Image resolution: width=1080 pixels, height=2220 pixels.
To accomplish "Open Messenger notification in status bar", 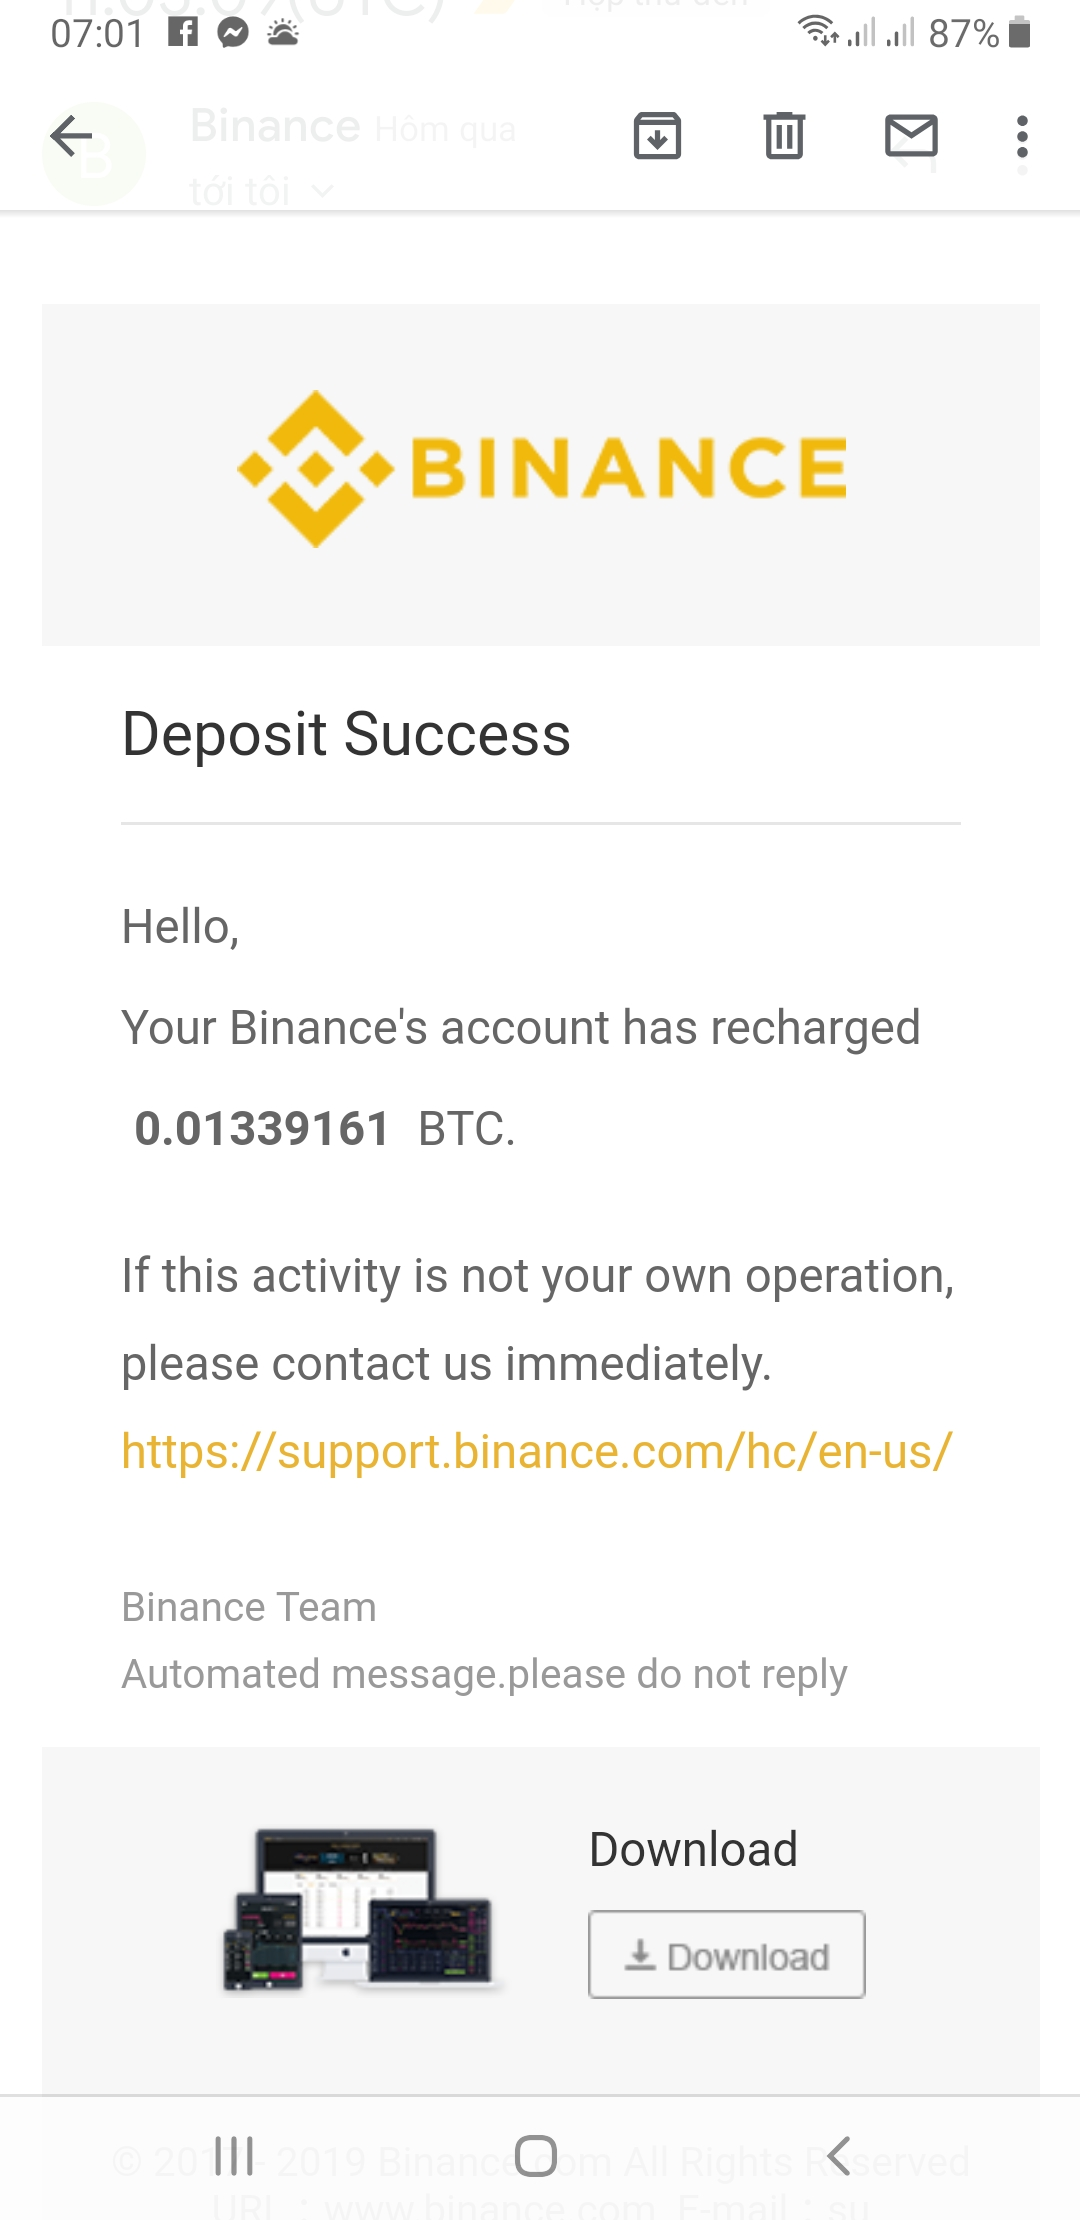I will pyautogui.click(x=233, y=33).
